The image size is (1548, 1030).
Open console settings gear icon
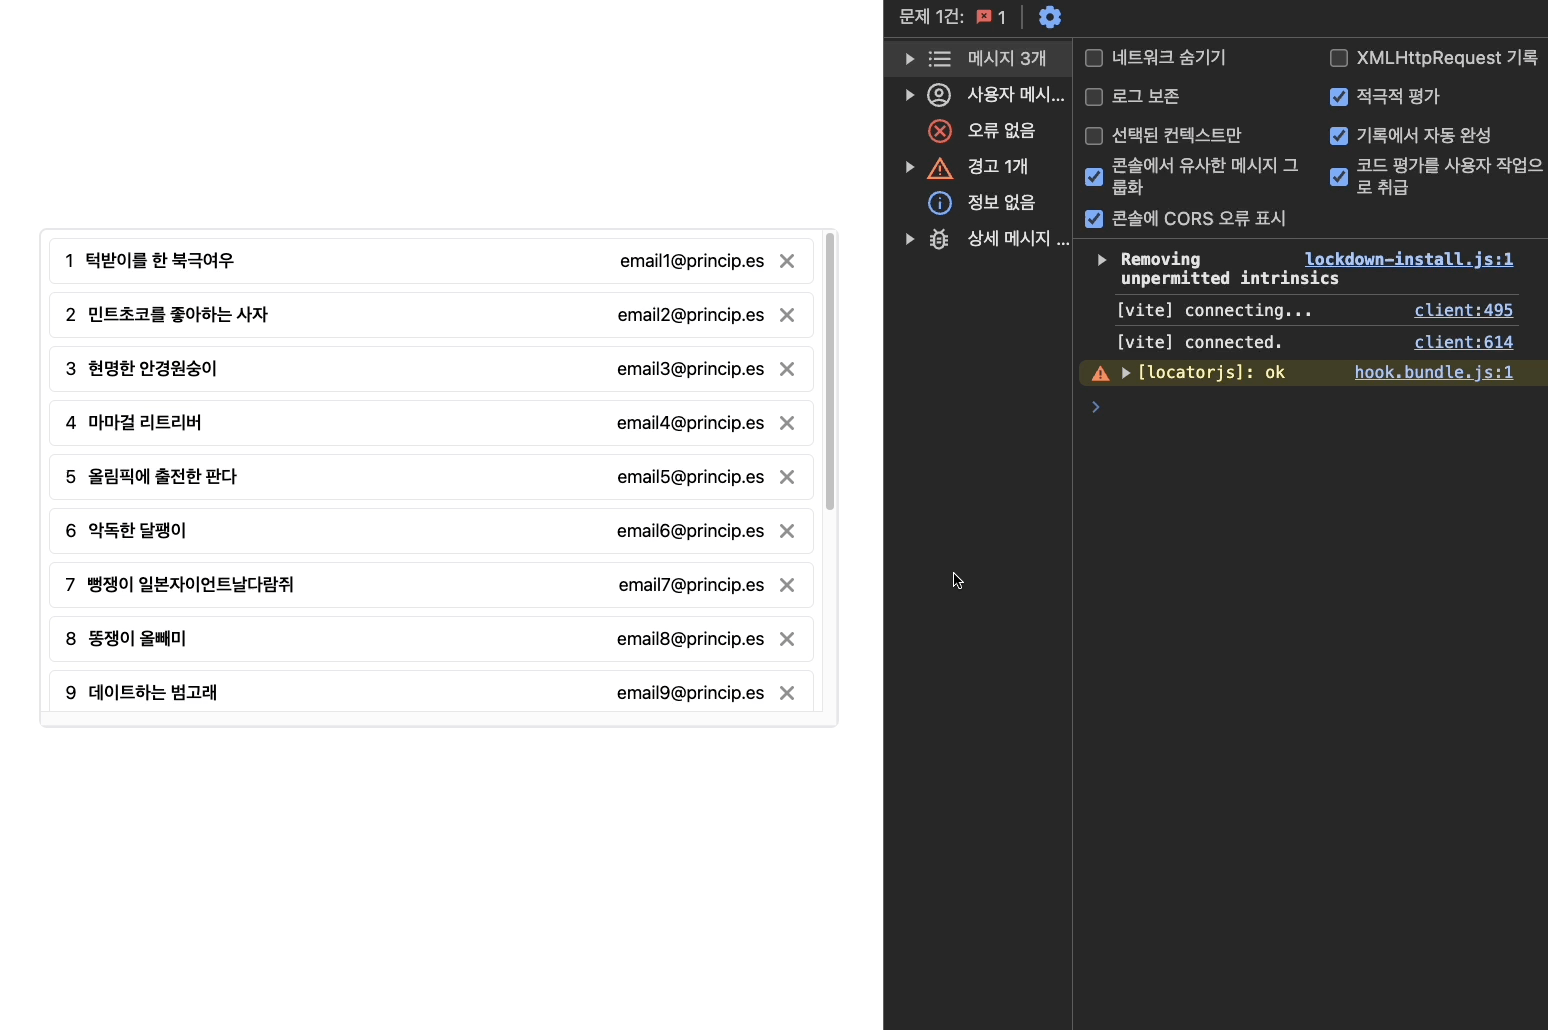coord(1049,17)
